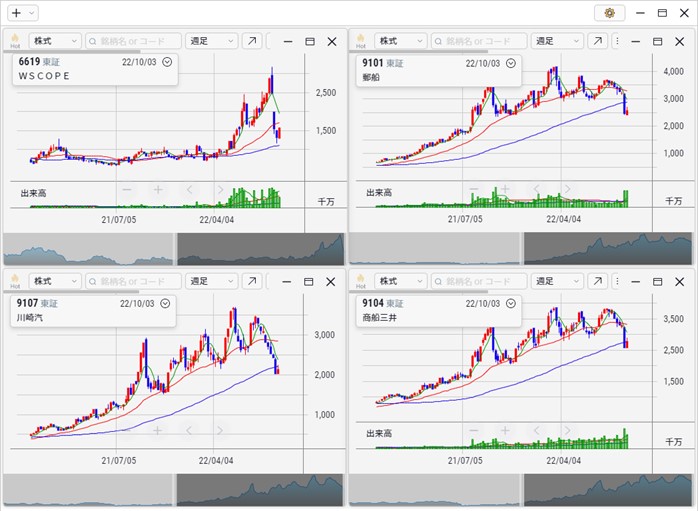Screen dimensions: 698x511
Task: Step chart right arrow in 9104 chart
Action: [x=567, y=430]
